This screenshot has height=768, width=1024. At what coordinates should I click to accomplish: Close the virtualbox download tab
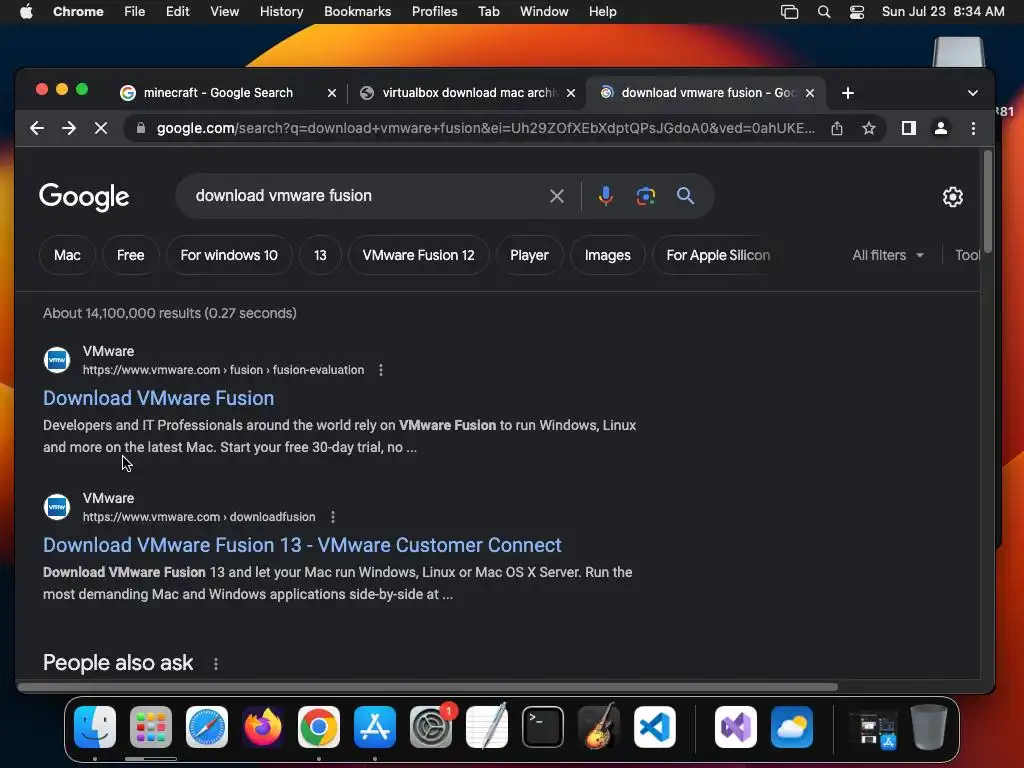pos(571,93)
